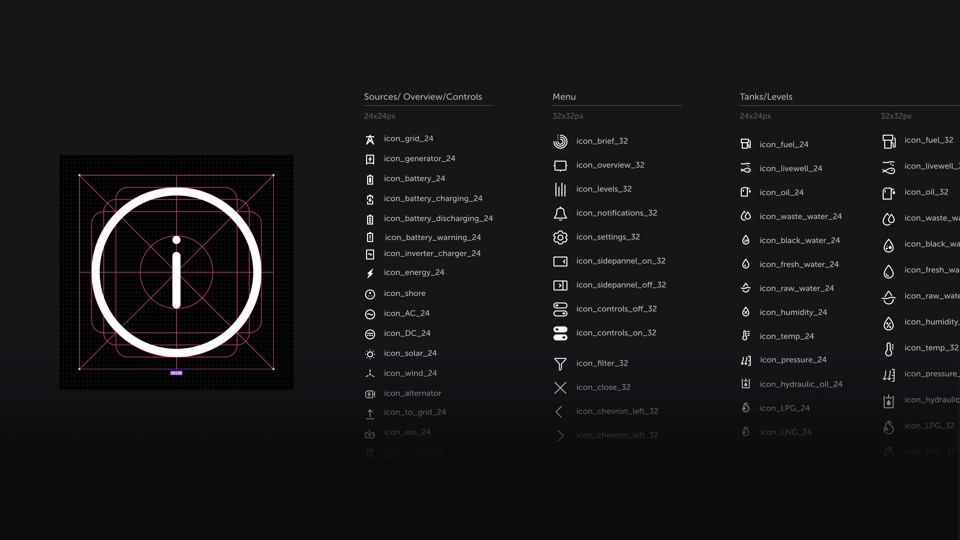The width and height of the screenshot is (960, 540).
Task: Click the flame icon beside icon_LPG_24
Action: (x=746, y=408)
